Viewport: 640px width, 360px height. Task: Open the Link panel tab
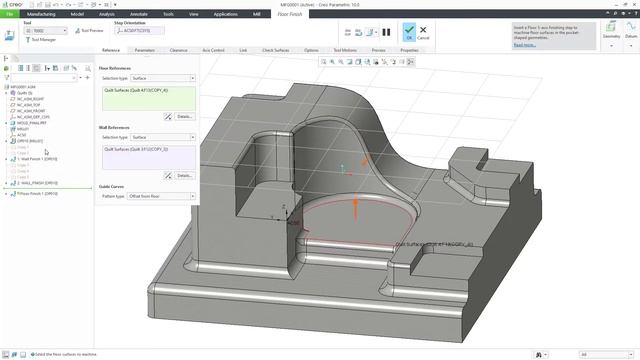243,50
